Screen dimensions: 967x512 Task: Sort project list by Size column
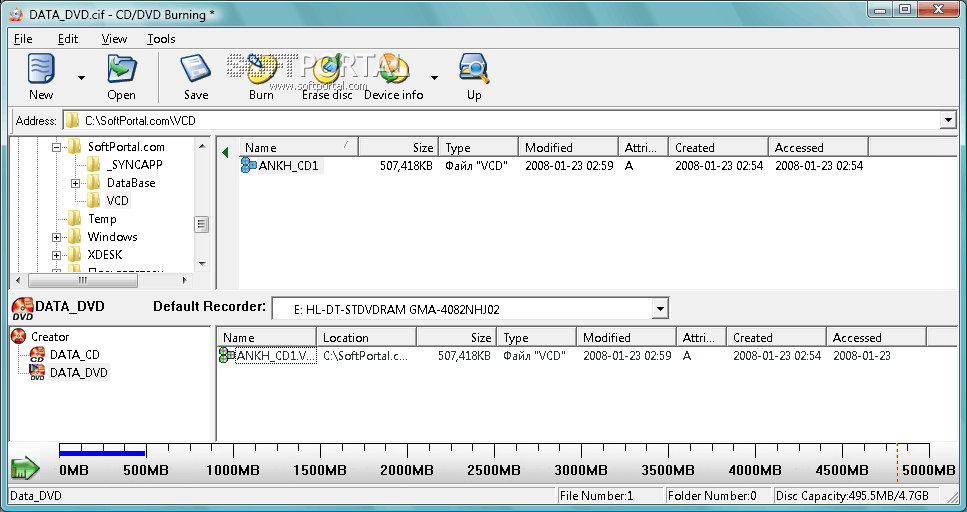pos(456,337)
